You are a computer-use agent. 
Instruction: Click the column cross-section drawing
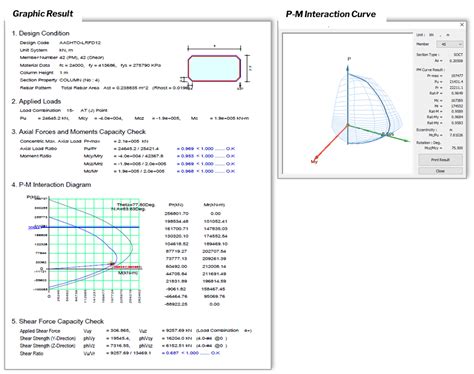click(214, 69)
